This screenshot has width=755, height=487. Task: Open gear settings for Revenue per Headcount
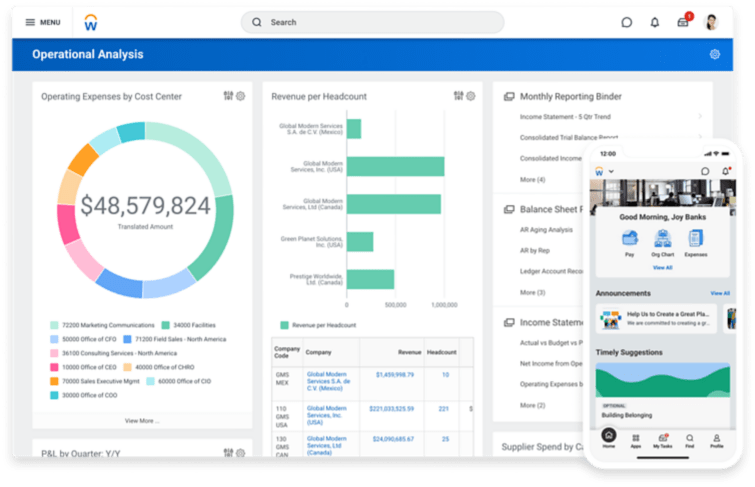[x=471, y=96]
